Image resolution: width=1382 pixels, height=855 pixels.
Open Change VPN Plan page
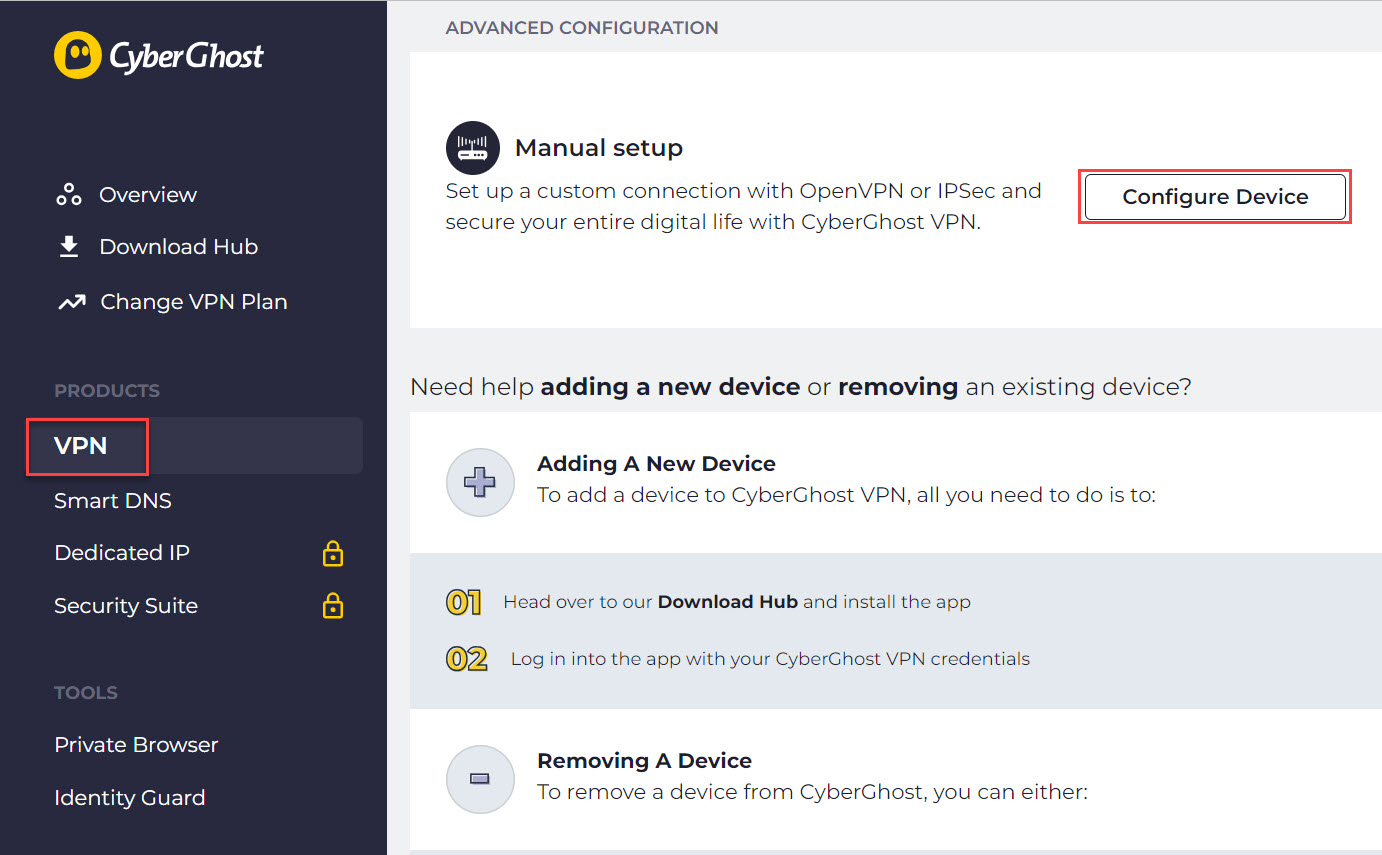(x=194, y=302)
